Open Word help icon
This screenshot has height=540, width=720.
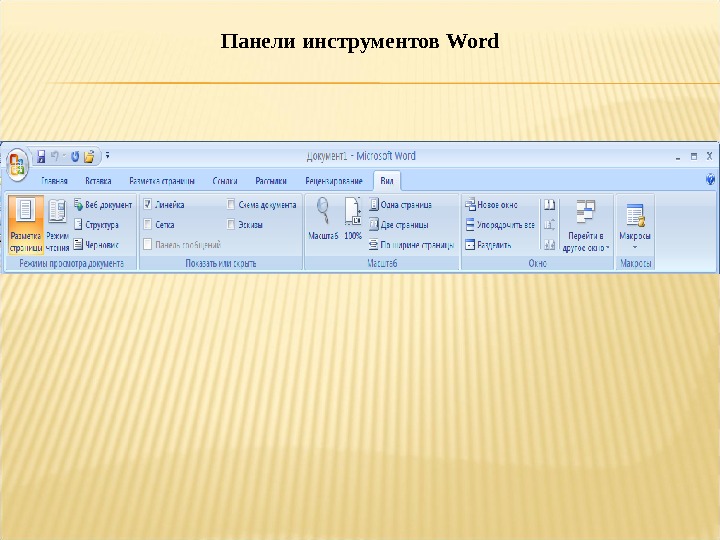710,179
